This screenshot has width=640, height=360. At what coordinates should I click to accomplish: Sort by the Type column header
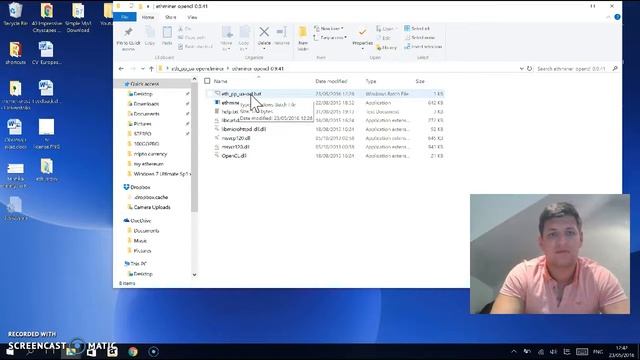pos(371,81)
